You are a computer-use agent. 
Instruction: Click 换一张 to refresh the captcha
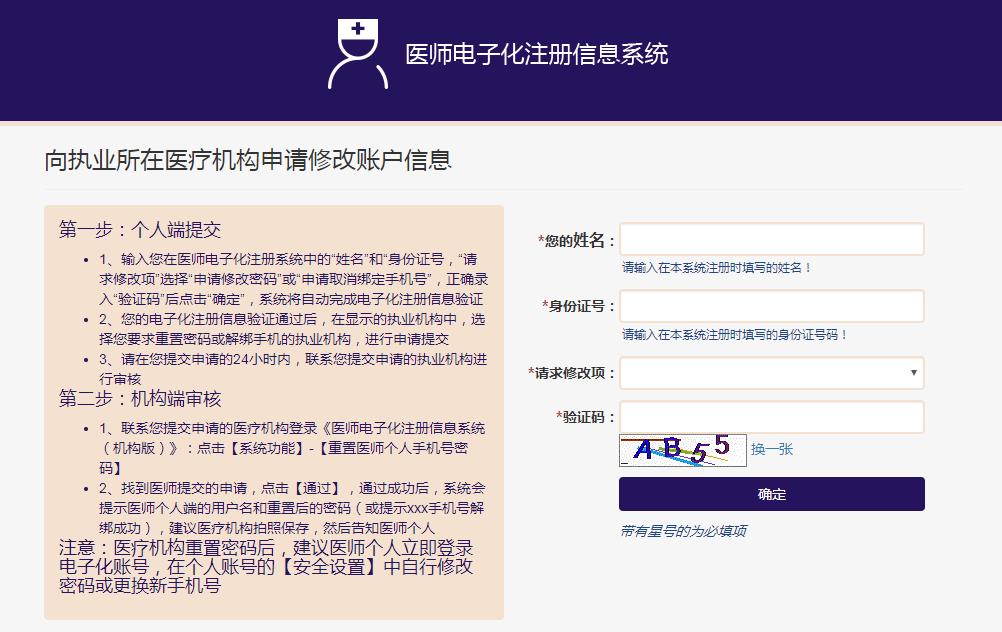(772, 450)
